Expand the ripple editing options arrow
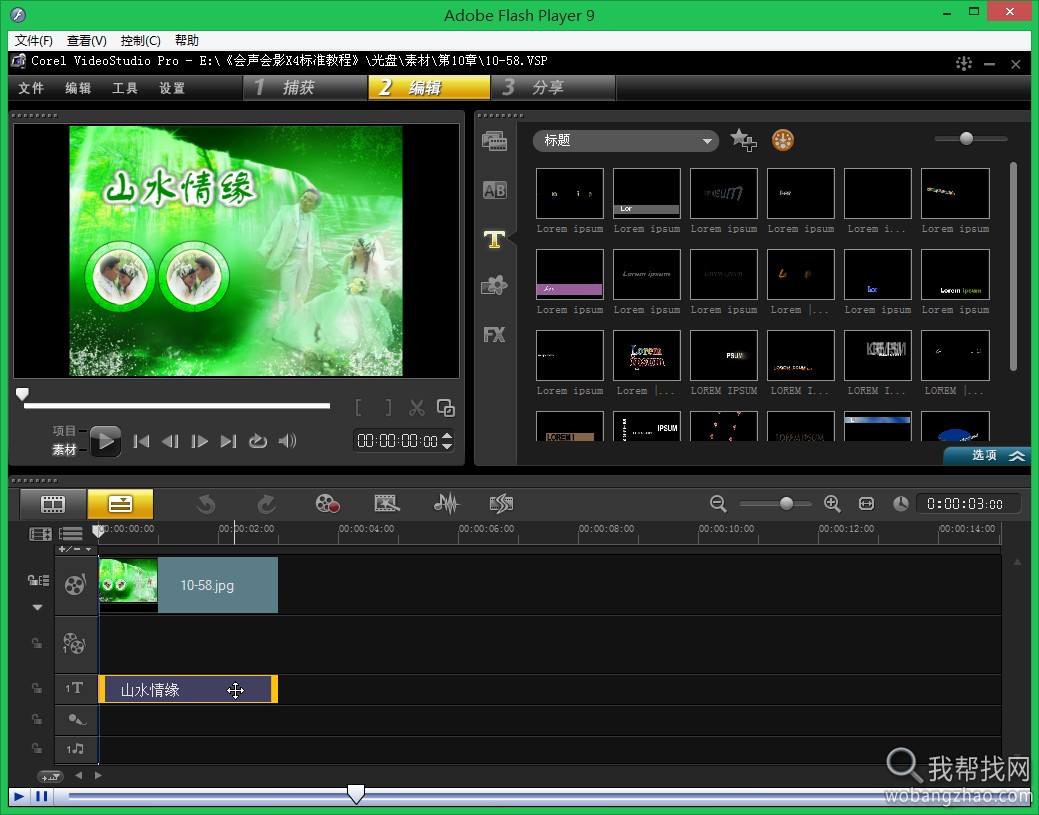 click(x=38, y=608)
